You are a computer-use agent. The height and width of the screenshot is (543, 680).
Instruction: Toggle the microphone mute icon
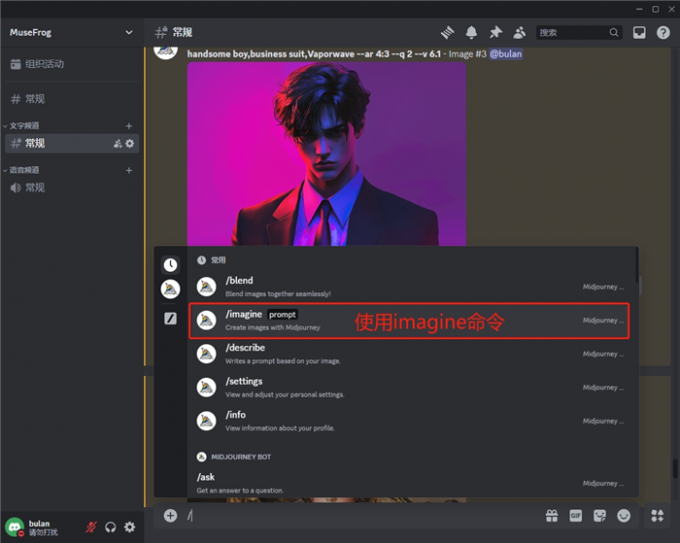tap(91, 527)
